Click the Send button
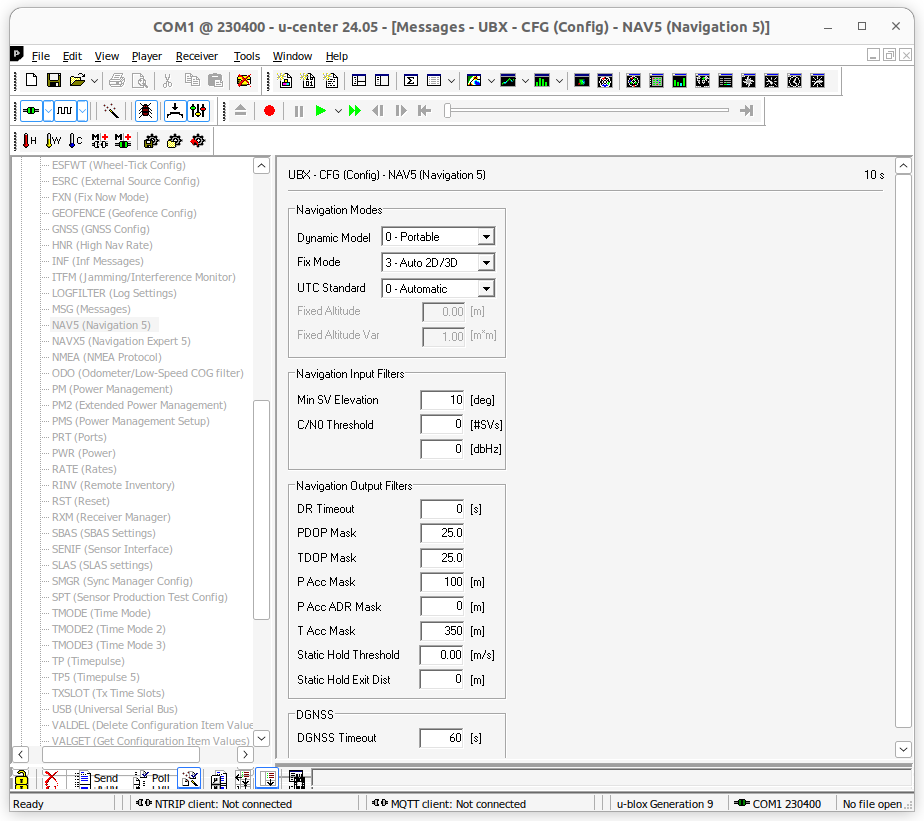The height and width of the screenshot is (821, 924). (x=97, y=779)
